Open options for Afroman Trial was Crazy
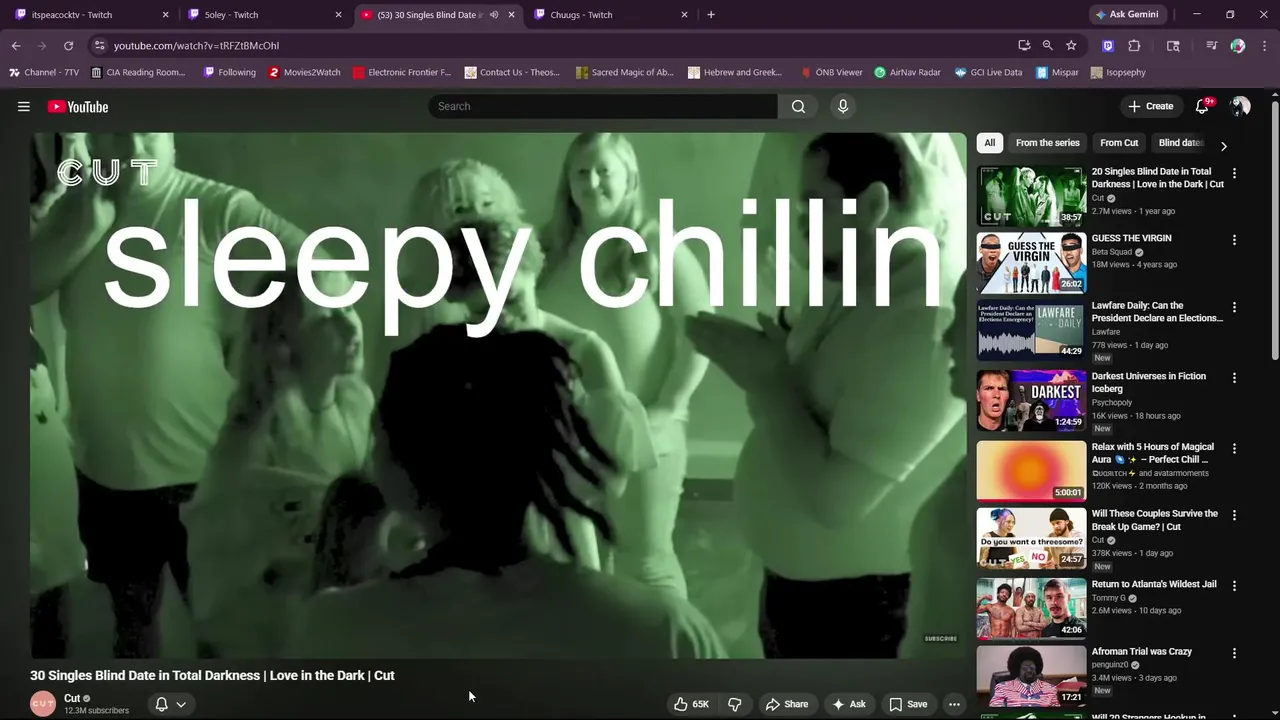Image resolution: width=1280 pixels, height=720 pixels. coord(1234,653)
